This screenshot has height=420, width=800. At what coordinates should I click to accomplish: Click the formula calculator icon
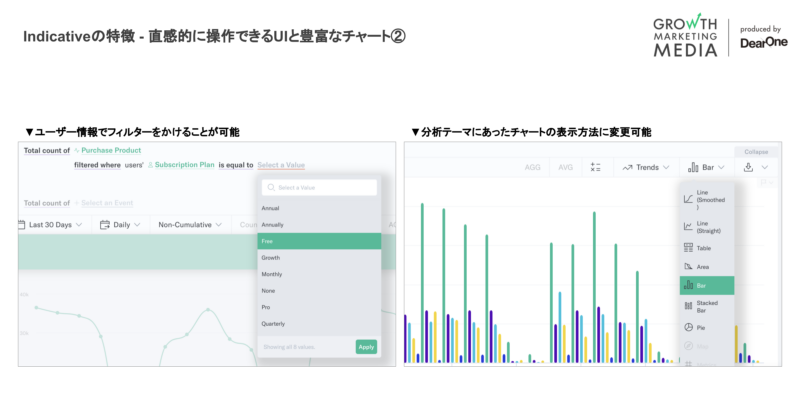click(x=595, y=167)
